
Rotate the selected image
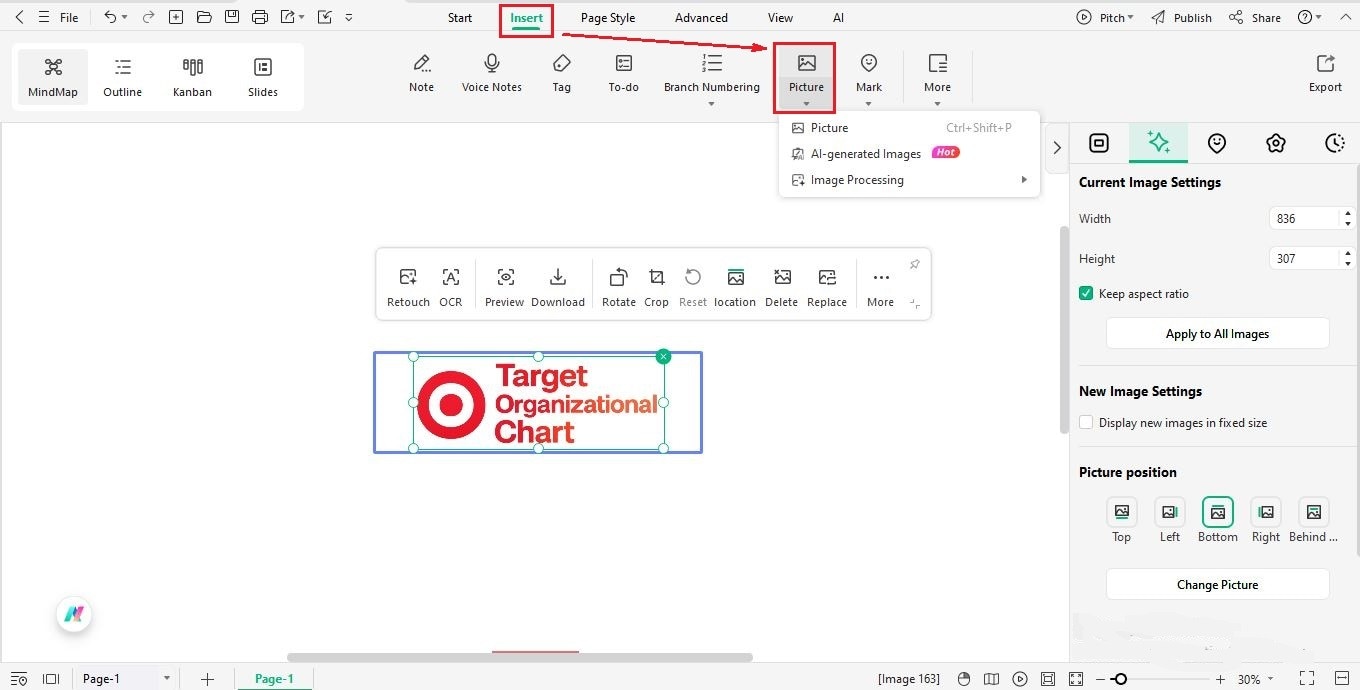click(x=619, y=287)
